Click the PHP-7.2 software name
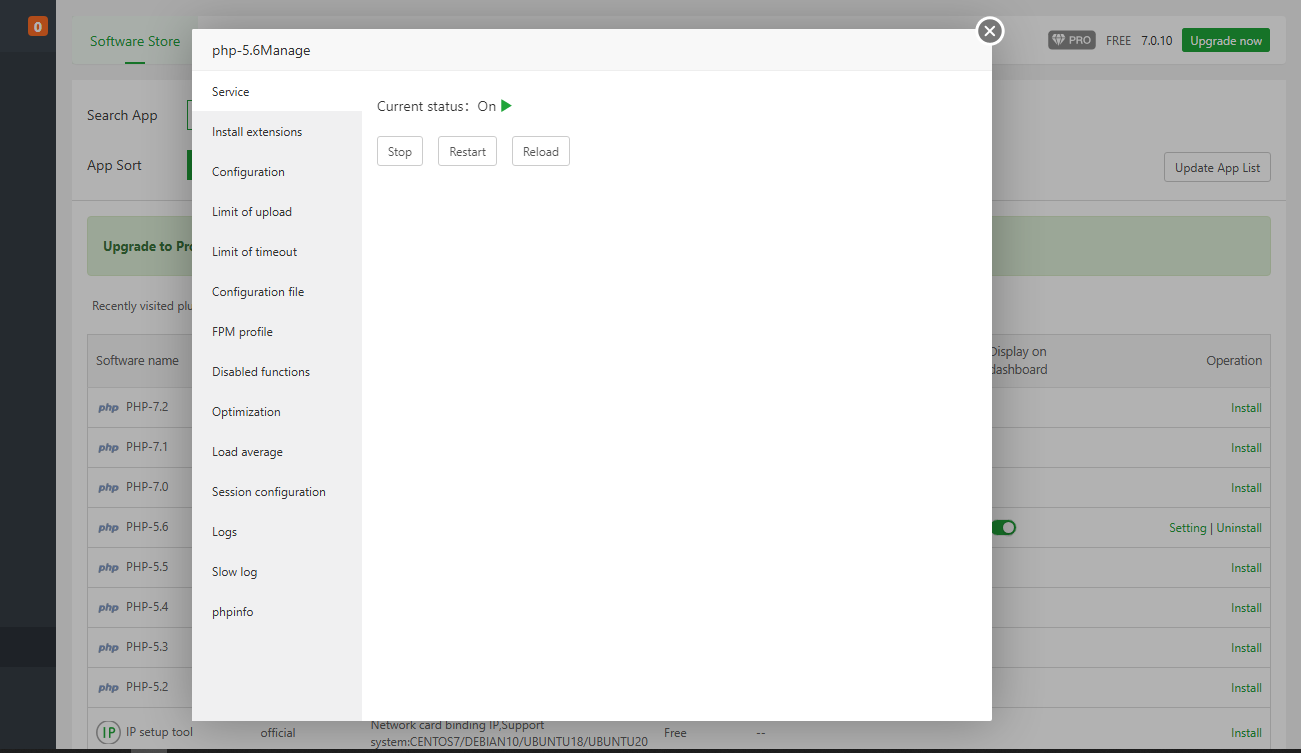This screenshot has height=753, width=1301. (x=147, y=407)
